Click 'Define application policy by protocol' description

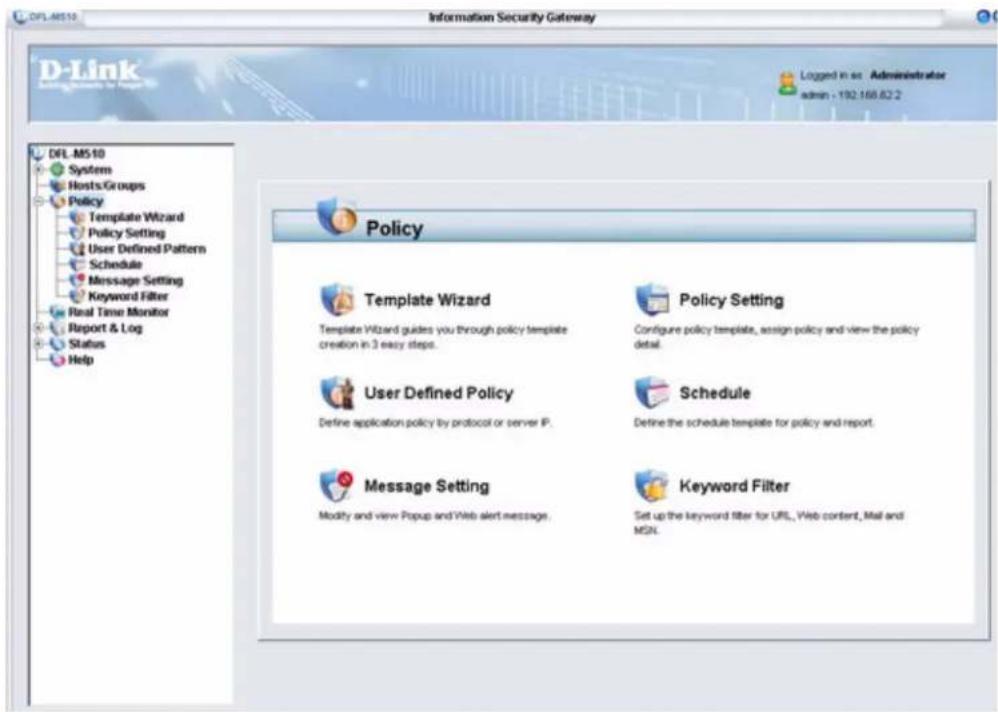pos(435,422)
